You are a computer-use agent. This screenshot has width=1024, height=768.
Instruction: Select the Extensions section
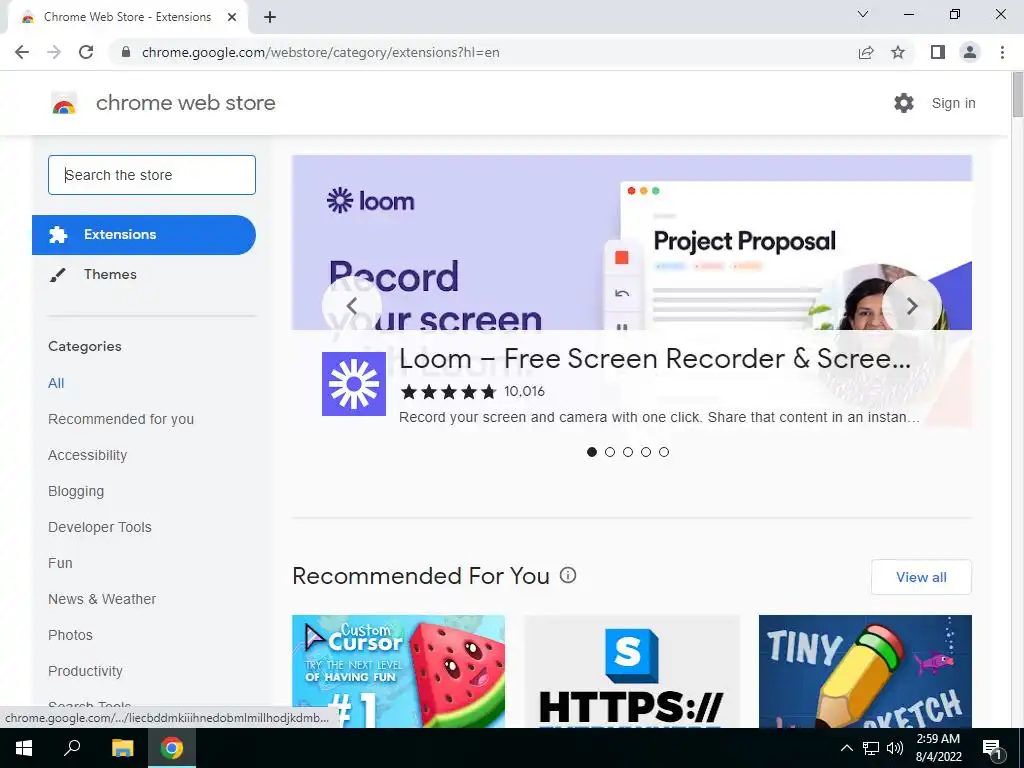[x=144, y=234]
